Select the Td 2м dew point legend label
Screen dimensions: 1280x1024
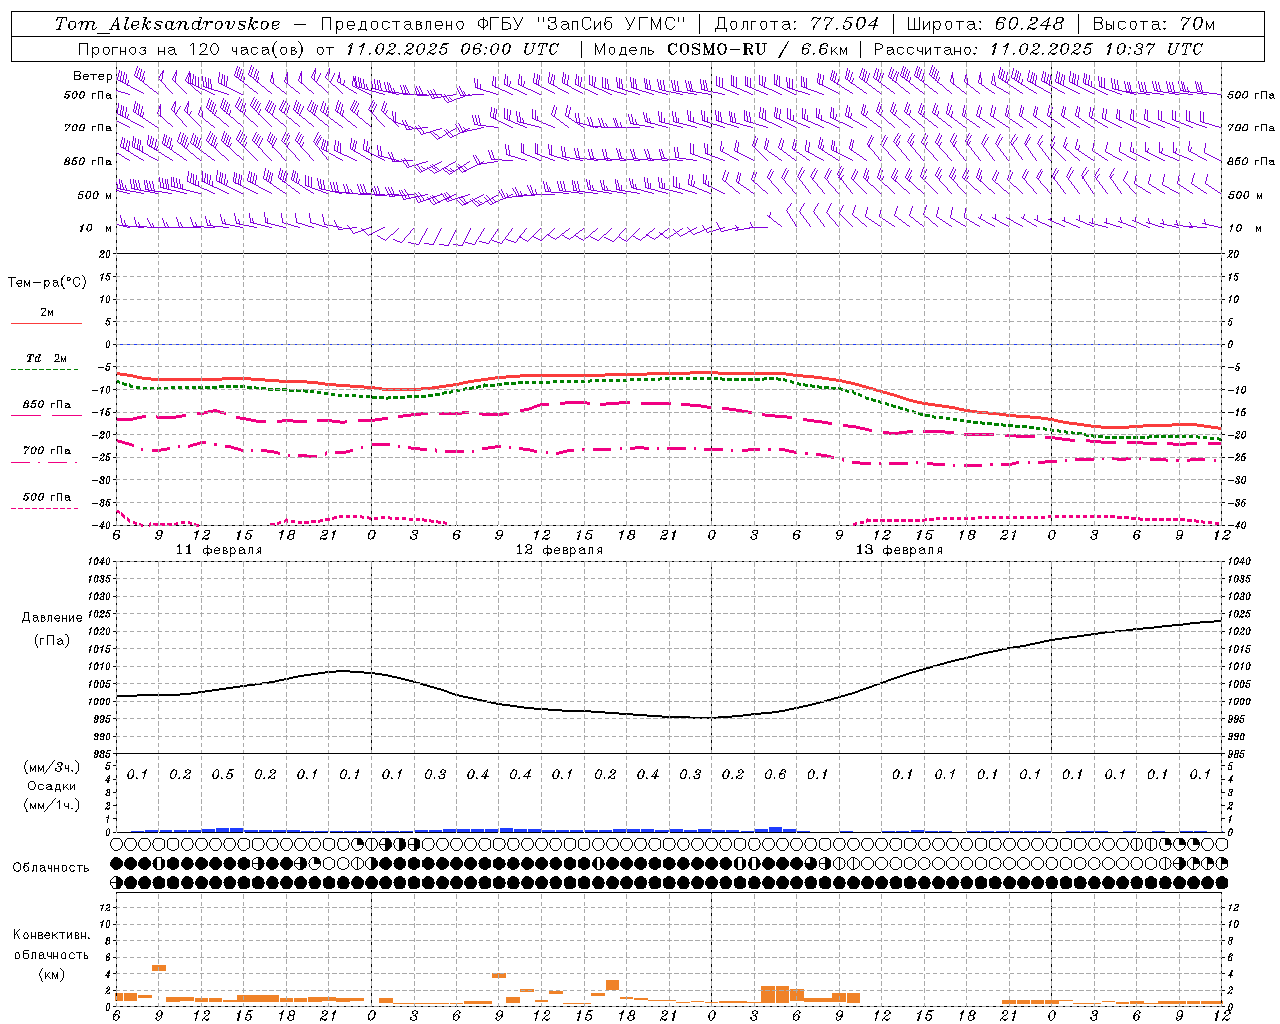[x=47, y=358]
